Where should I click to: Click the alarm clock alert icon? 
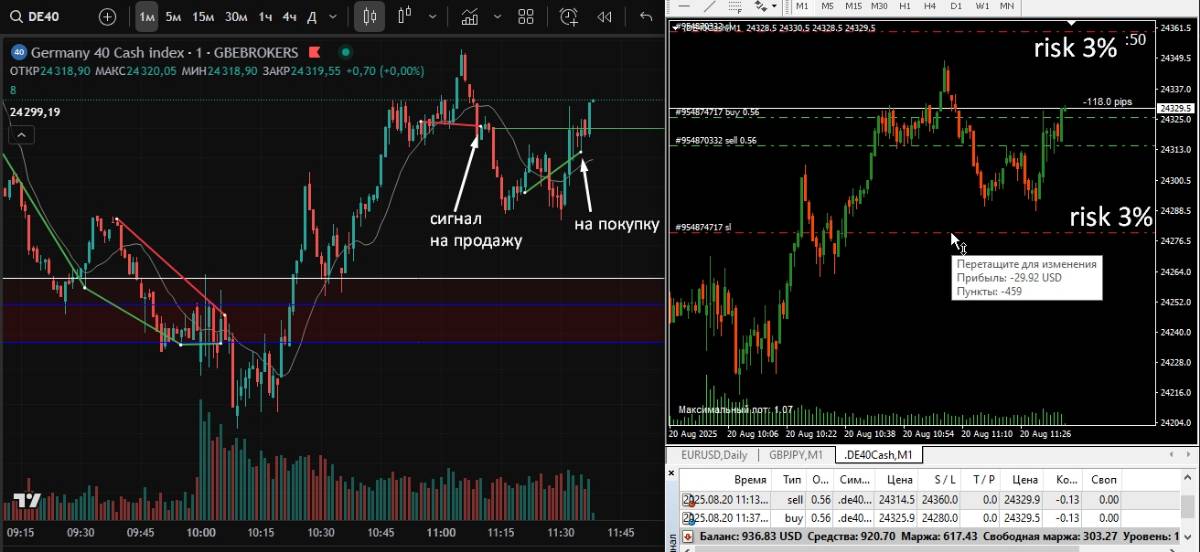click(569, 17)
